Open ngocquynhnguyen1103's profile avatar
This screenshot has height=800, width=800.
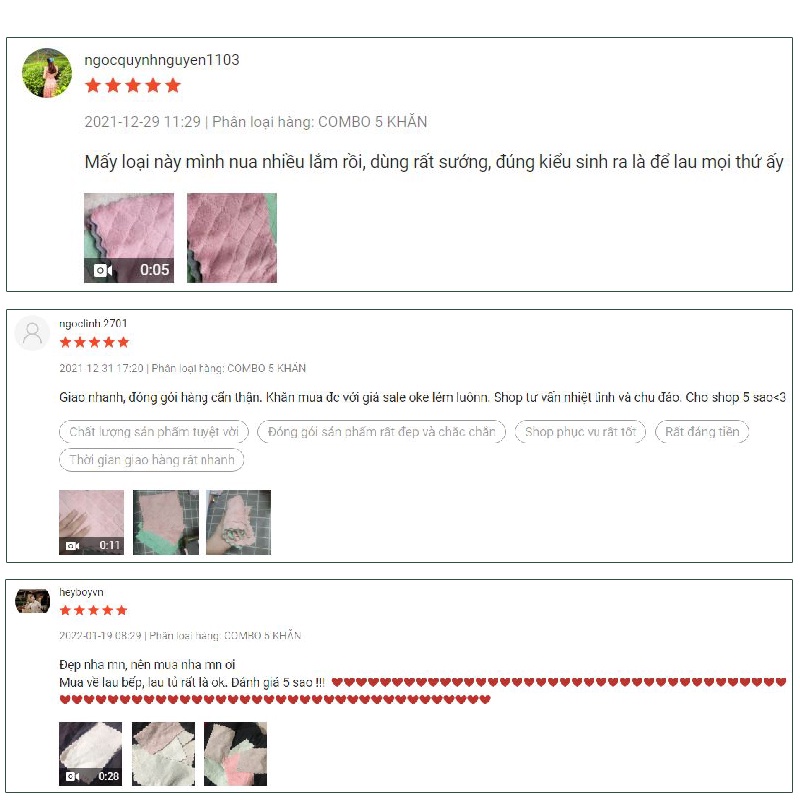click(x=47, y=73)
